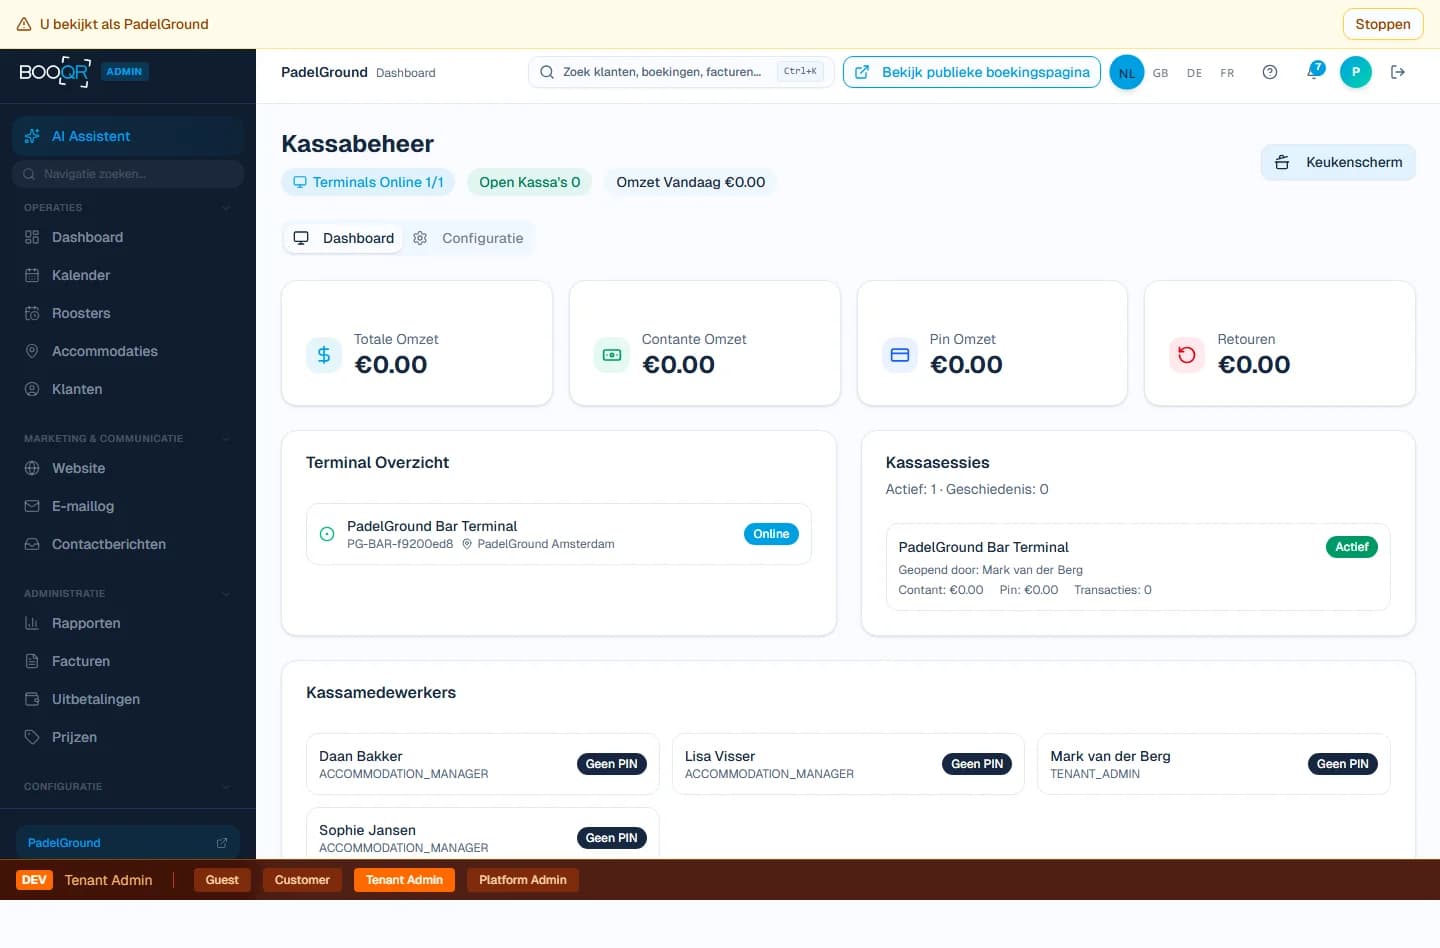This screenshot has width=1440, height=948.
Task: Open the user avatar P icon
Action: (x=1355, y=72)
